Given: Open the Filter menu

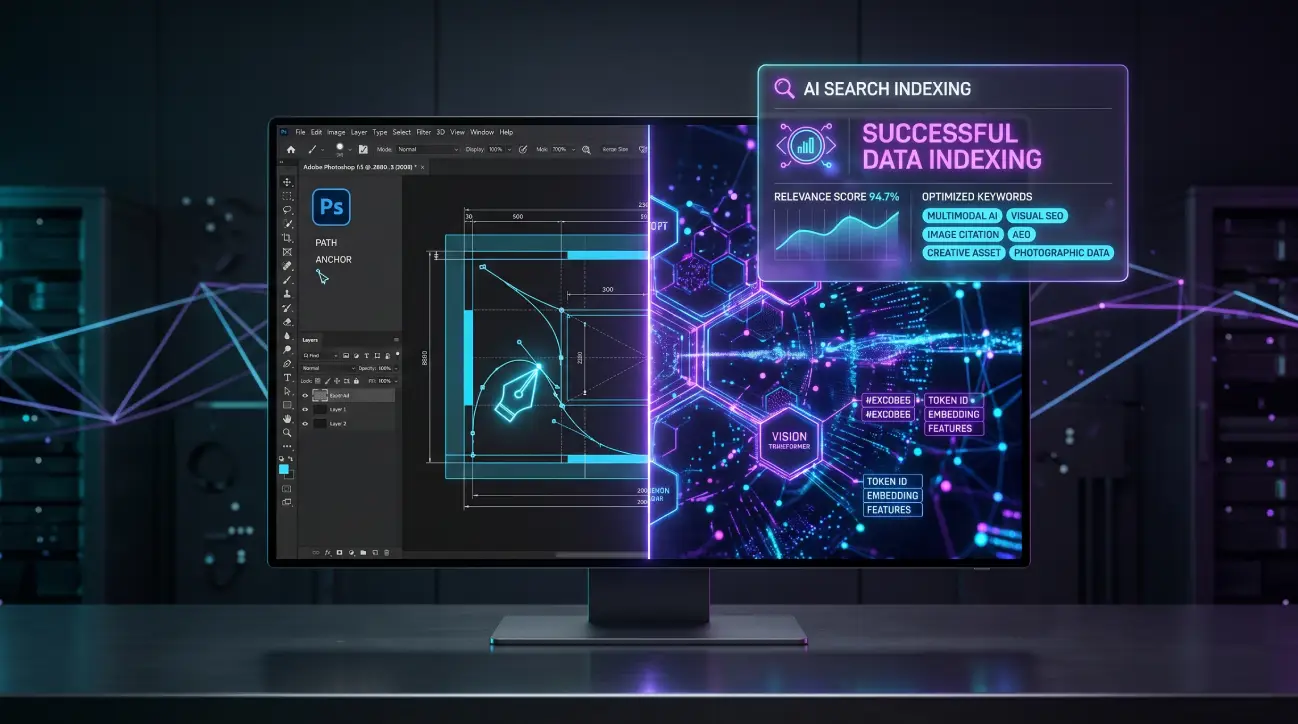Looking at the screenshot, I should tap(424, 132).
